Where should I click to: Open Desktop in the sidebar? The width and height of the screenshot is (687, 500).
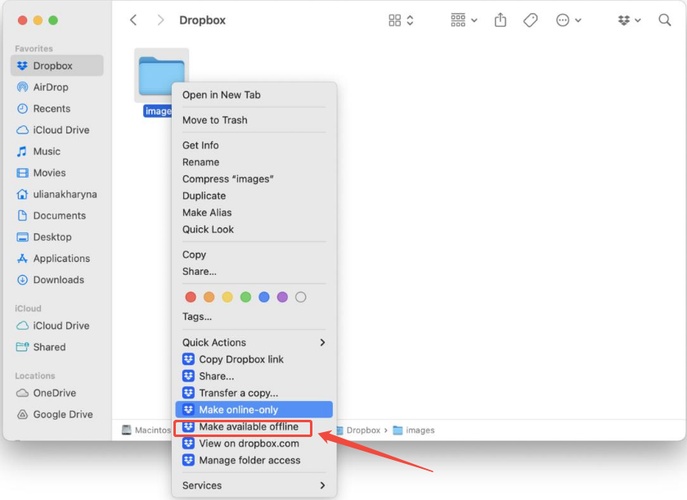coord(57,237)
